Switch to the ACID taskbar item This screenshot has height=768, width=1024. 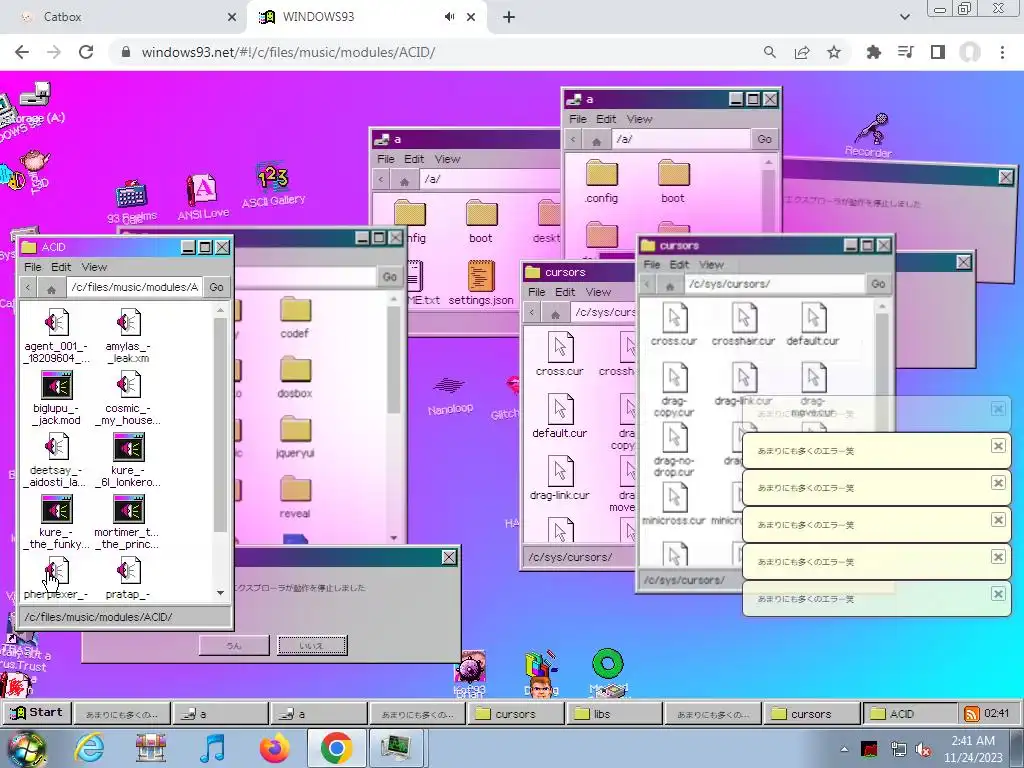click(x=909, y=714)
